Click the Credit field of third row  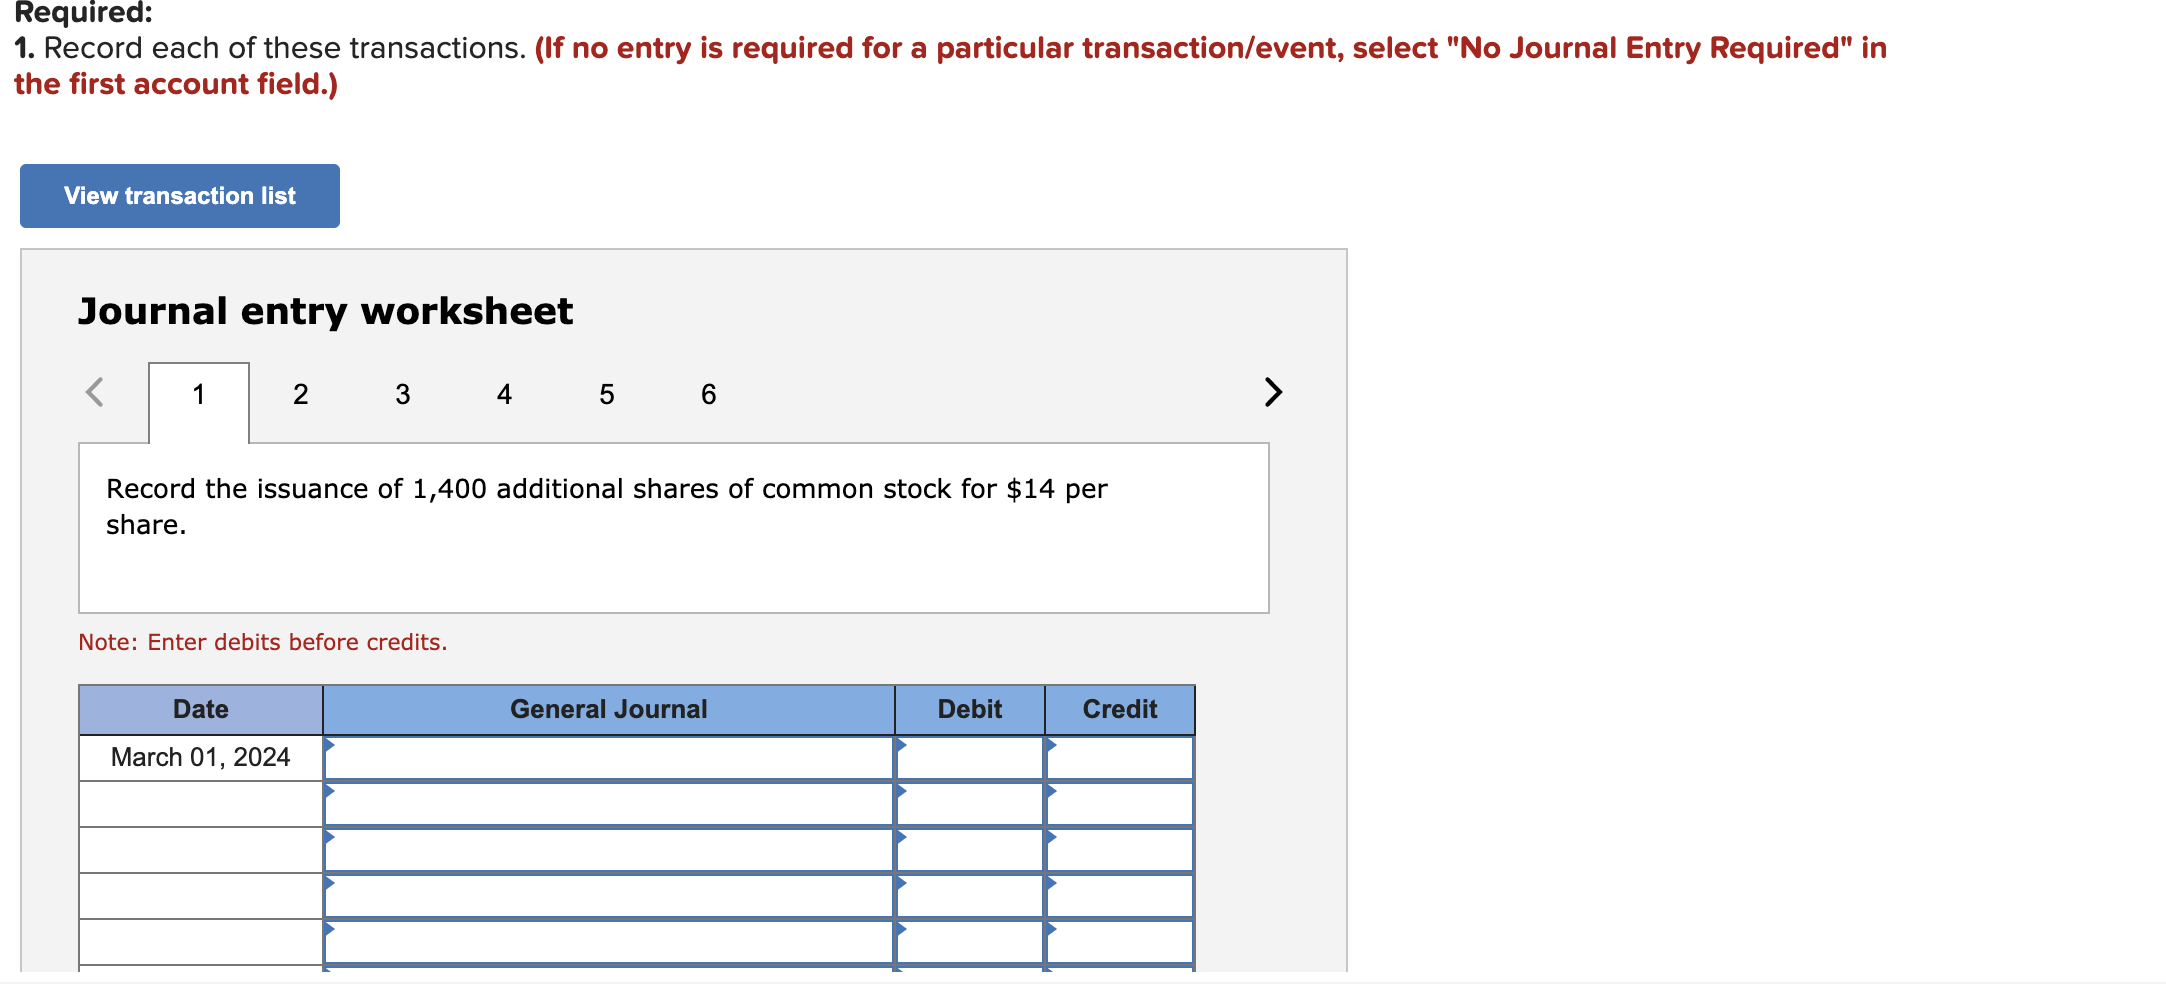[x=1119, y=849]
